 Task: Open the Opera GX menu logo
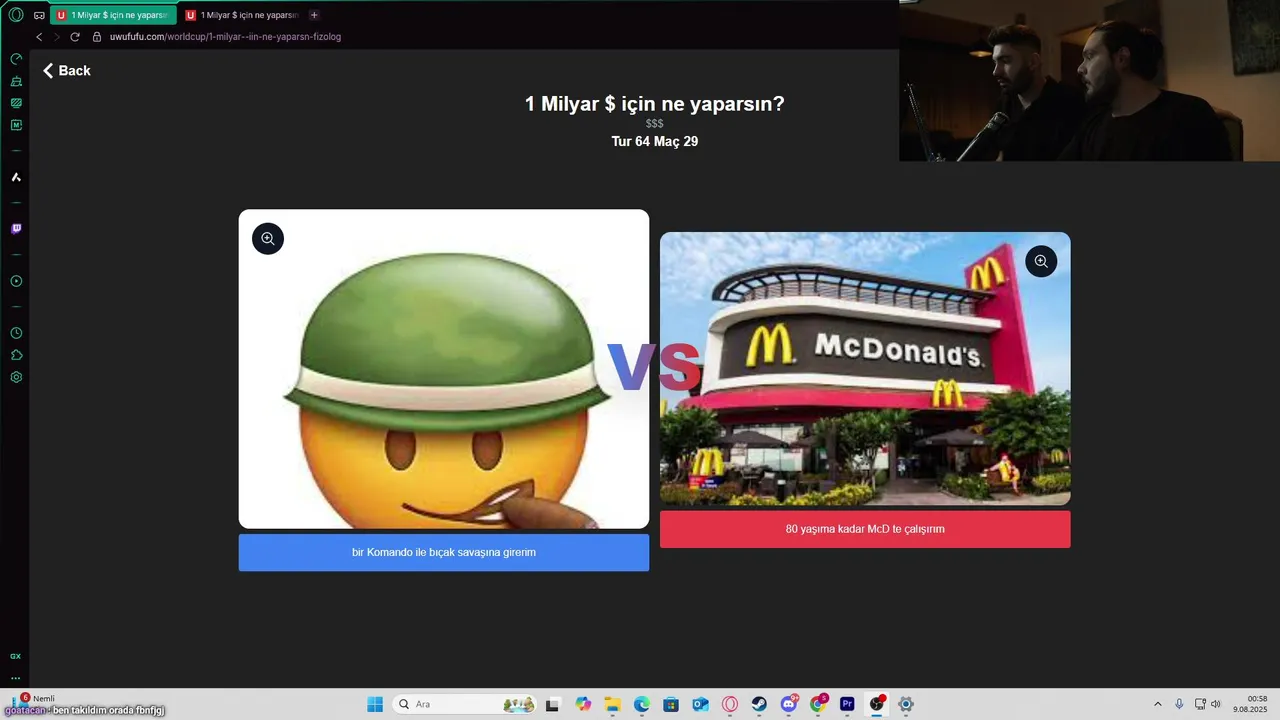pyautogui.click(x=16, y=15)
